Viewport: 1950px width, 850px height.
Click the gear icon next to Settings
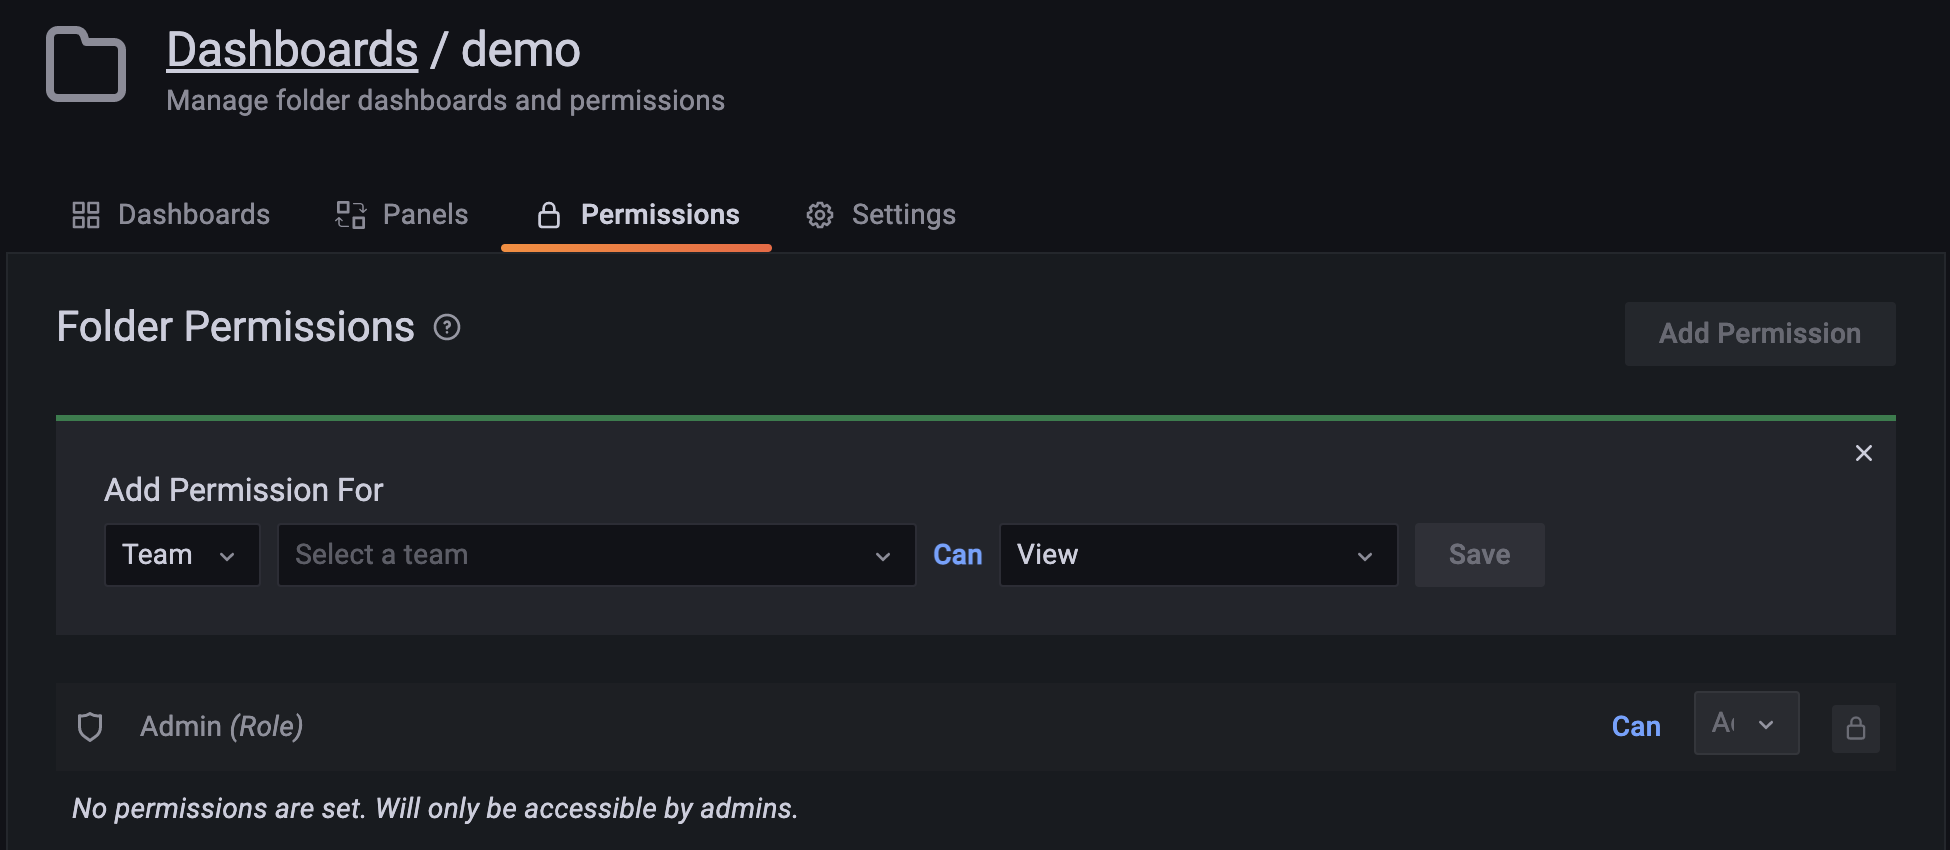pos(819,214)
